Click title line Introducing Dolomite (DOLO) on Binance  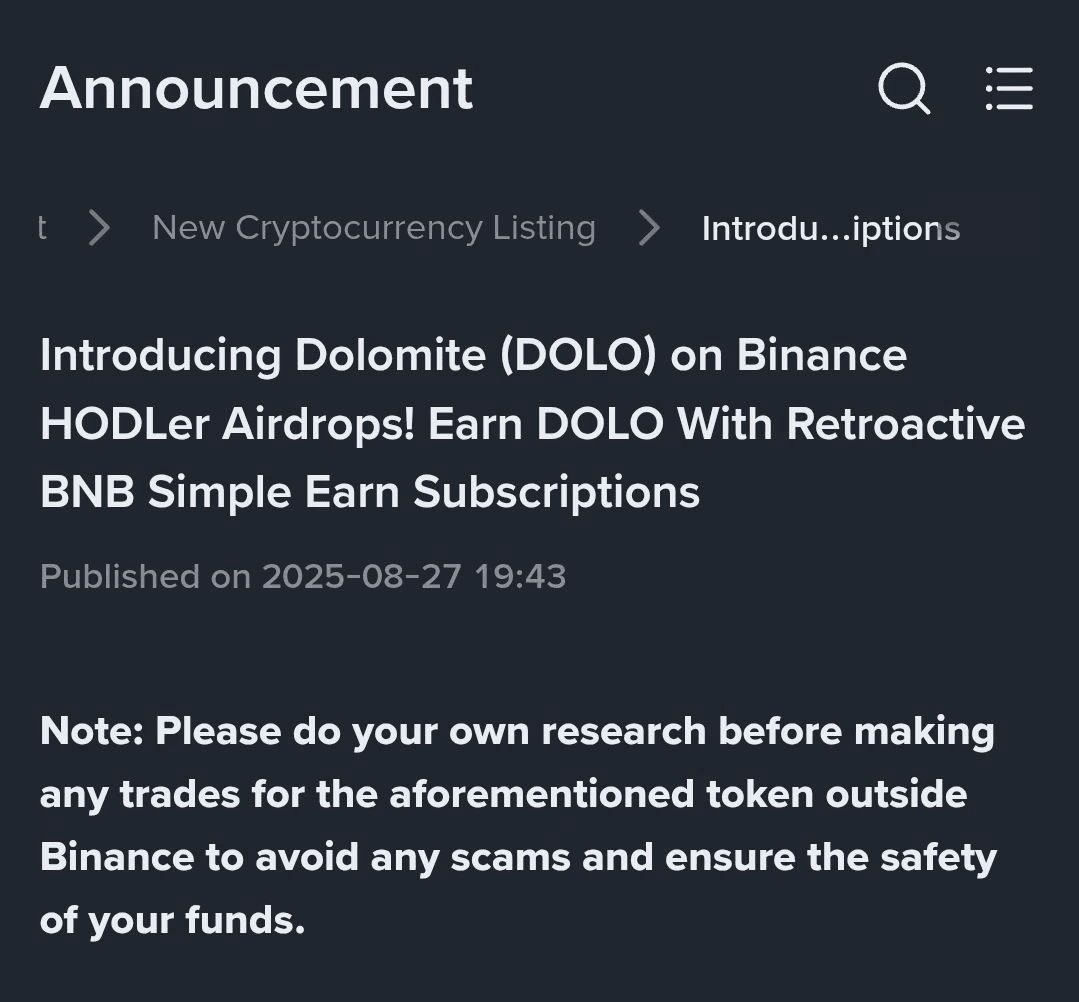point(473,355)
